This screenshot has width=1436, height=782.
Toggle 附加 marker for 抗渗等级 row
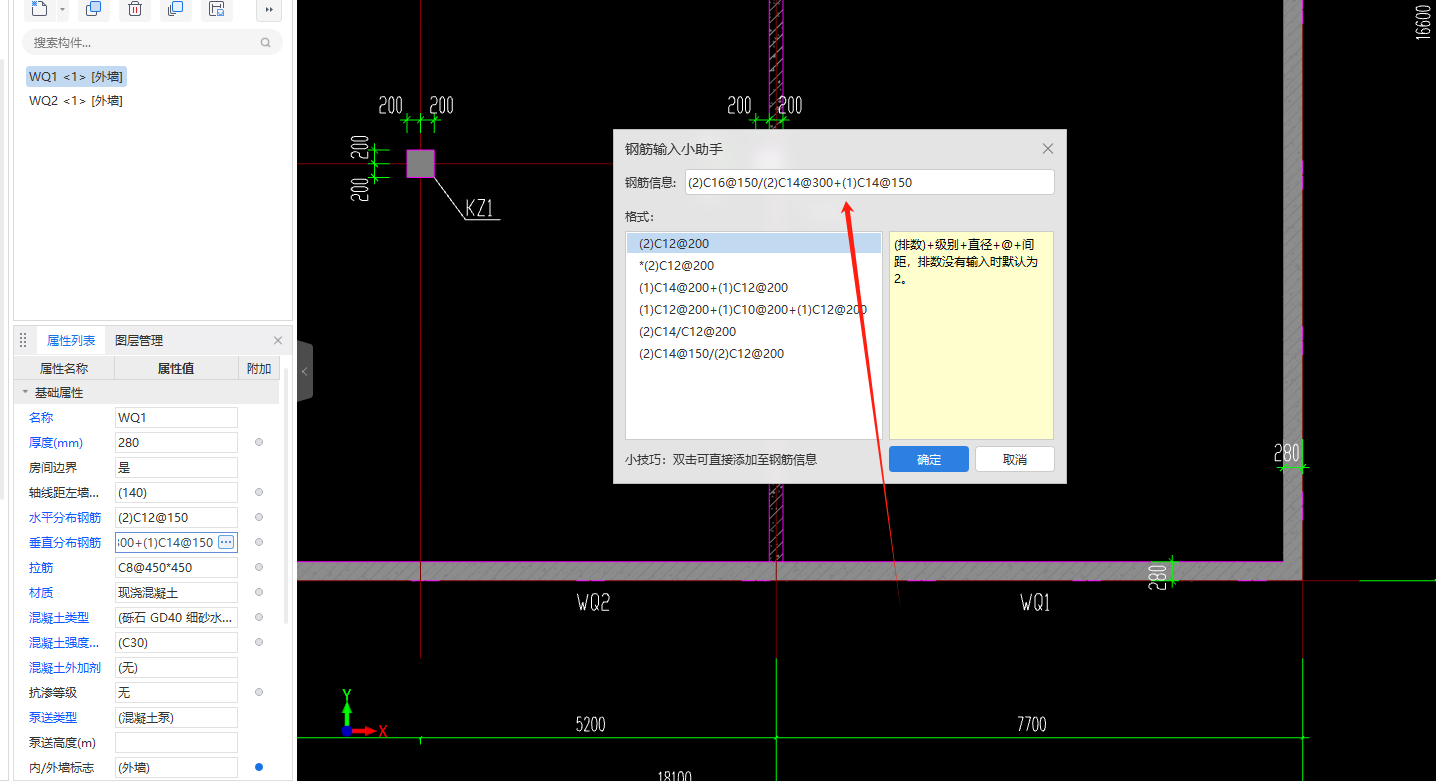coord(259,692)
